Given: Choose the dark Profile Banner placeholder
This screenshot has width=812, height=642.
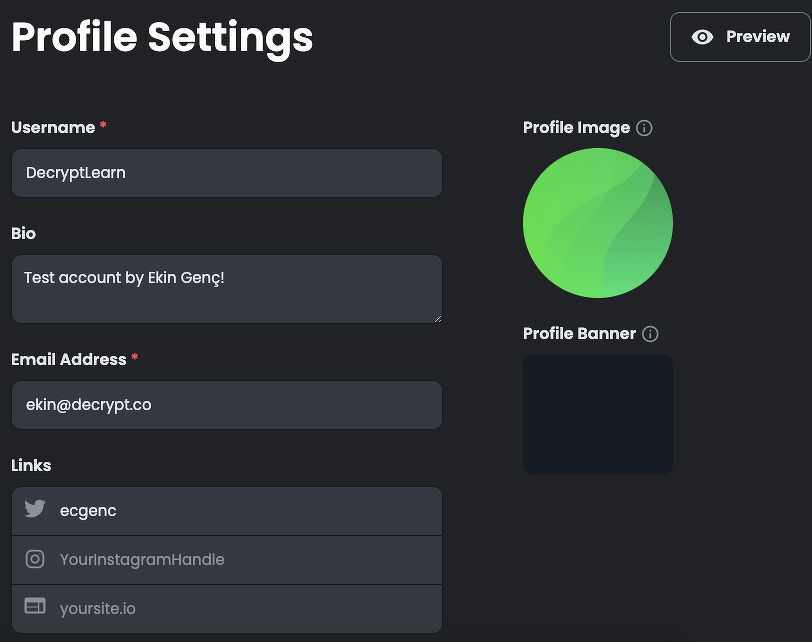Looking at the screenshot, I should [598, 413].
